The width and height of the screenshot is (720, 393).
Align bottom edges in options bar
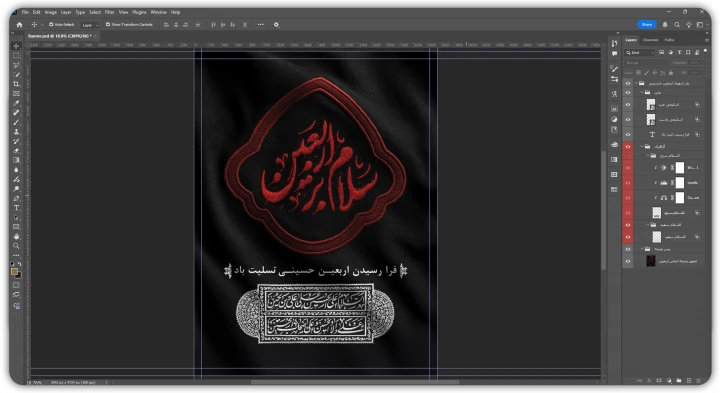coord(232,25)
